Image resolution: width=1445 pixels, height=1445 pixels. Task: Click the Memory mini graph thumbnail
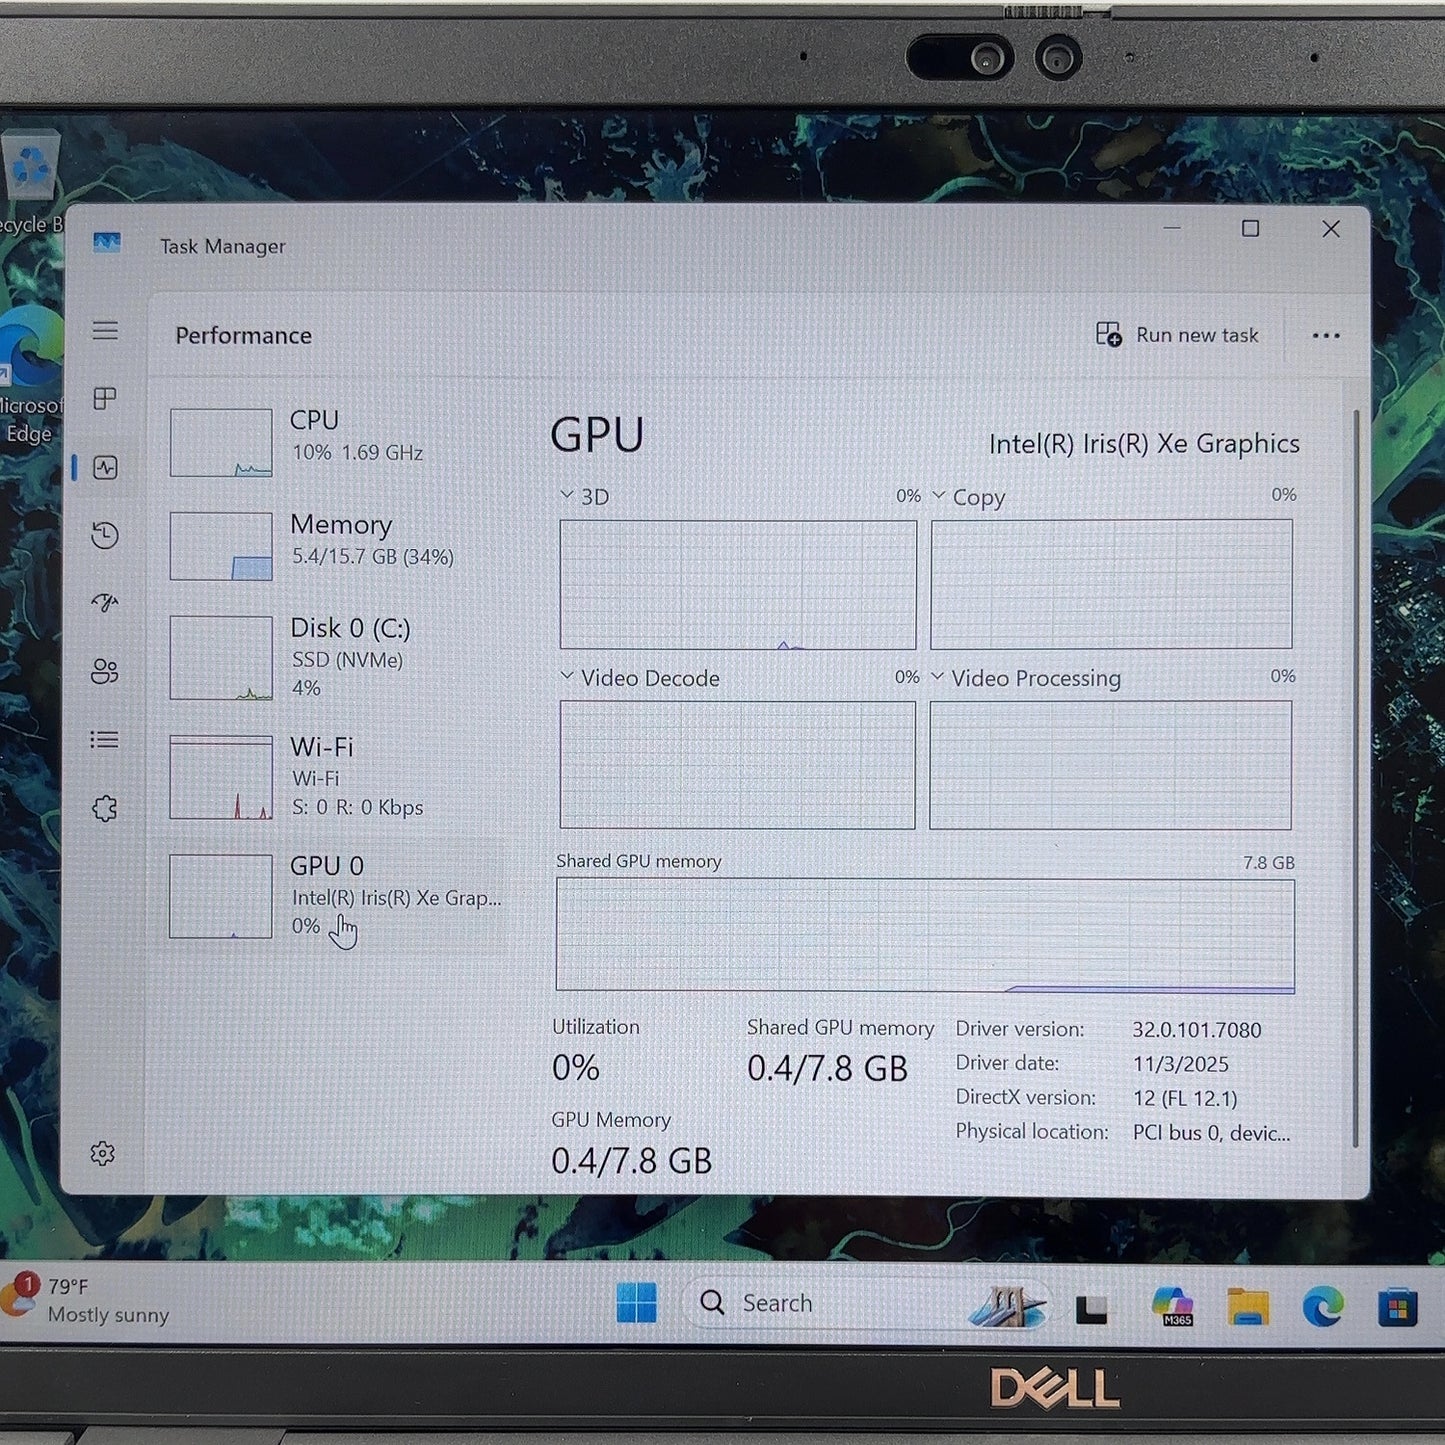tap(221, 546)
